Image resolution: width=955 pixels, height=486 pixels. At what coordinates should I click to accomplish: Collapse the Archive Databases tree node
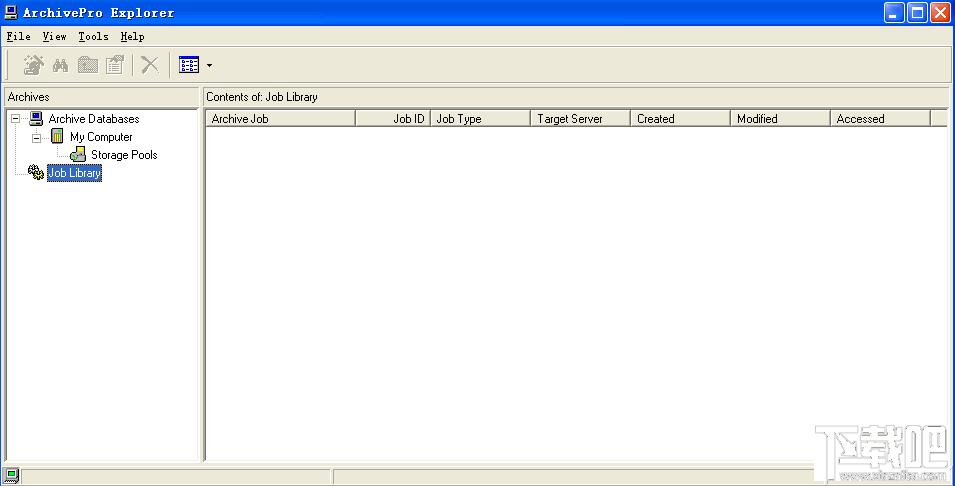pyautogui.click(x=15, y=119)
